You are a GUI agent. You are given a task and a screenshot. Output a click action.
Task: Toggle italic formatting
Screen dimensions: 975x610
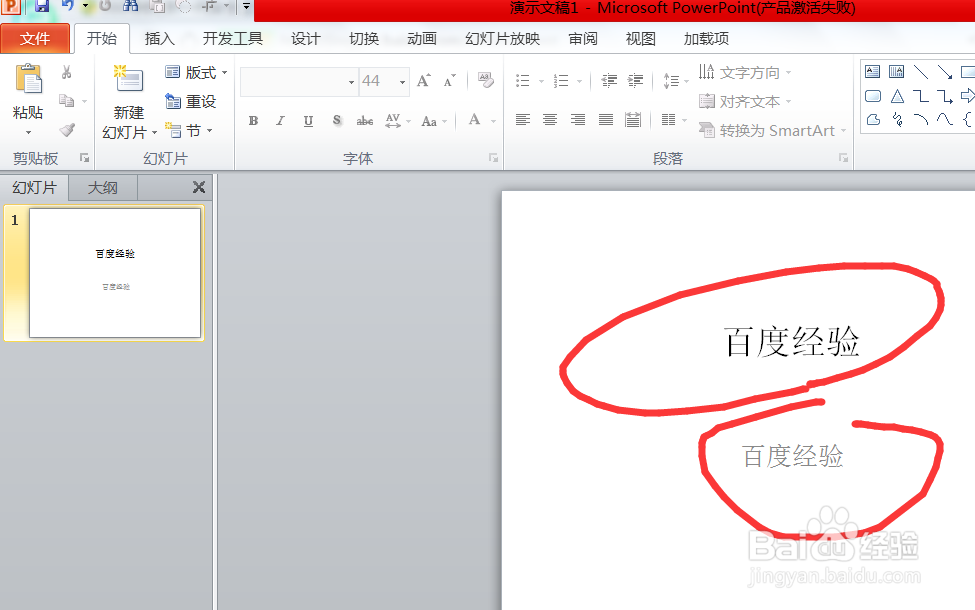tap(280, 121)
